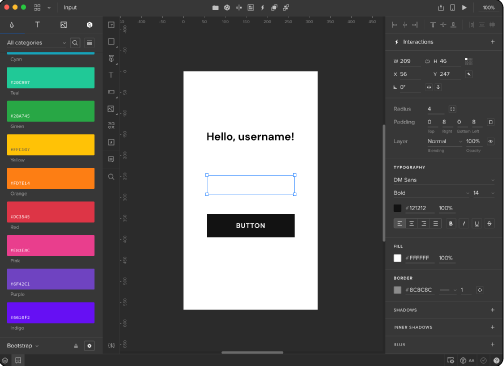504x366 pixels.
Task: Toggle independent padding values
Action: click(x=491, y=122)
